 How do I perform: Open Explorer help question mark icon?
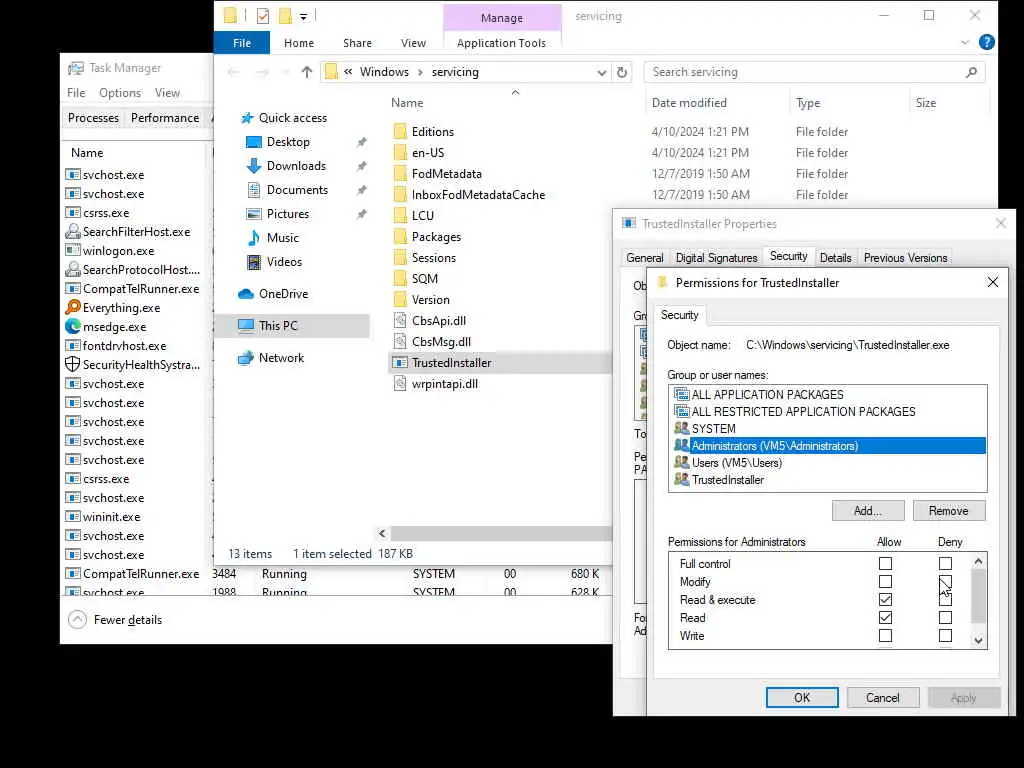tap(987, 42)
